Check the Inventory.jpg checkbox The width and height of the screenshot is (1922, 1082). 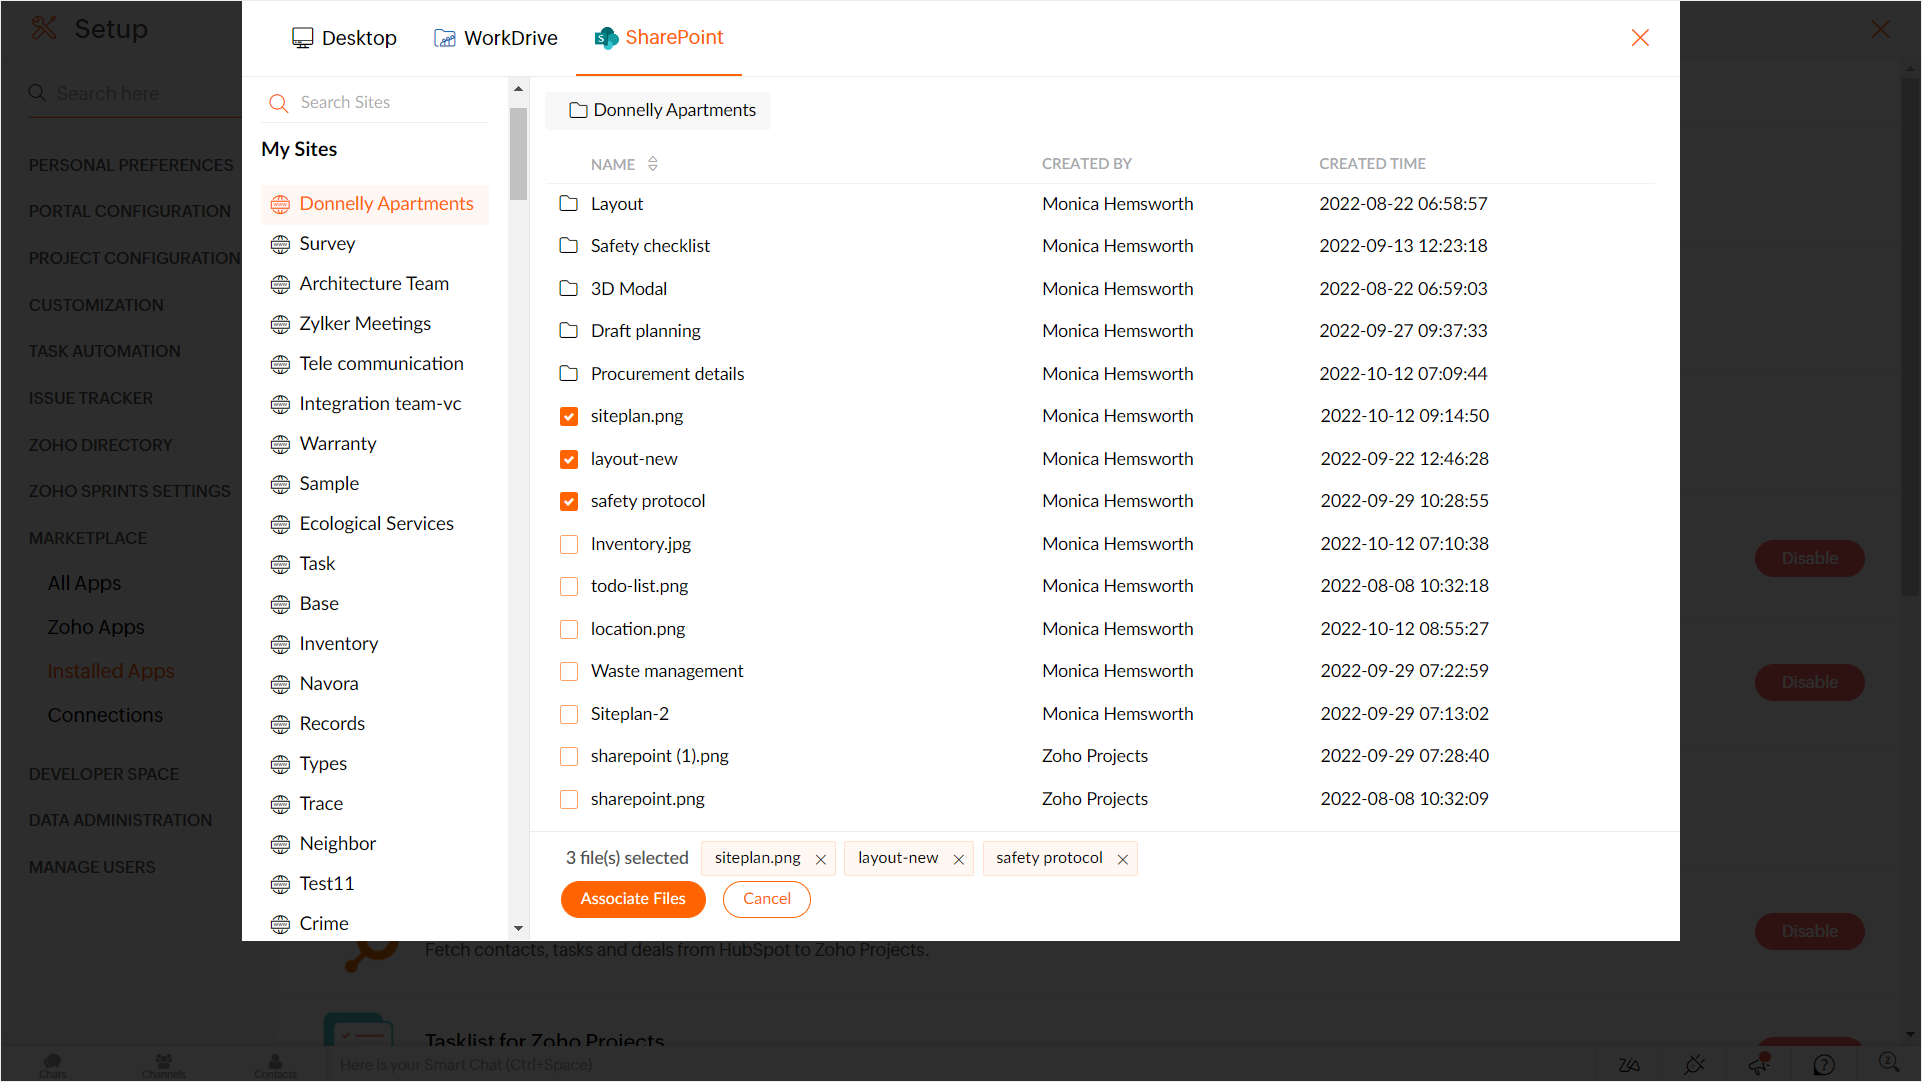pyautogui.click(x=568, y=544)
